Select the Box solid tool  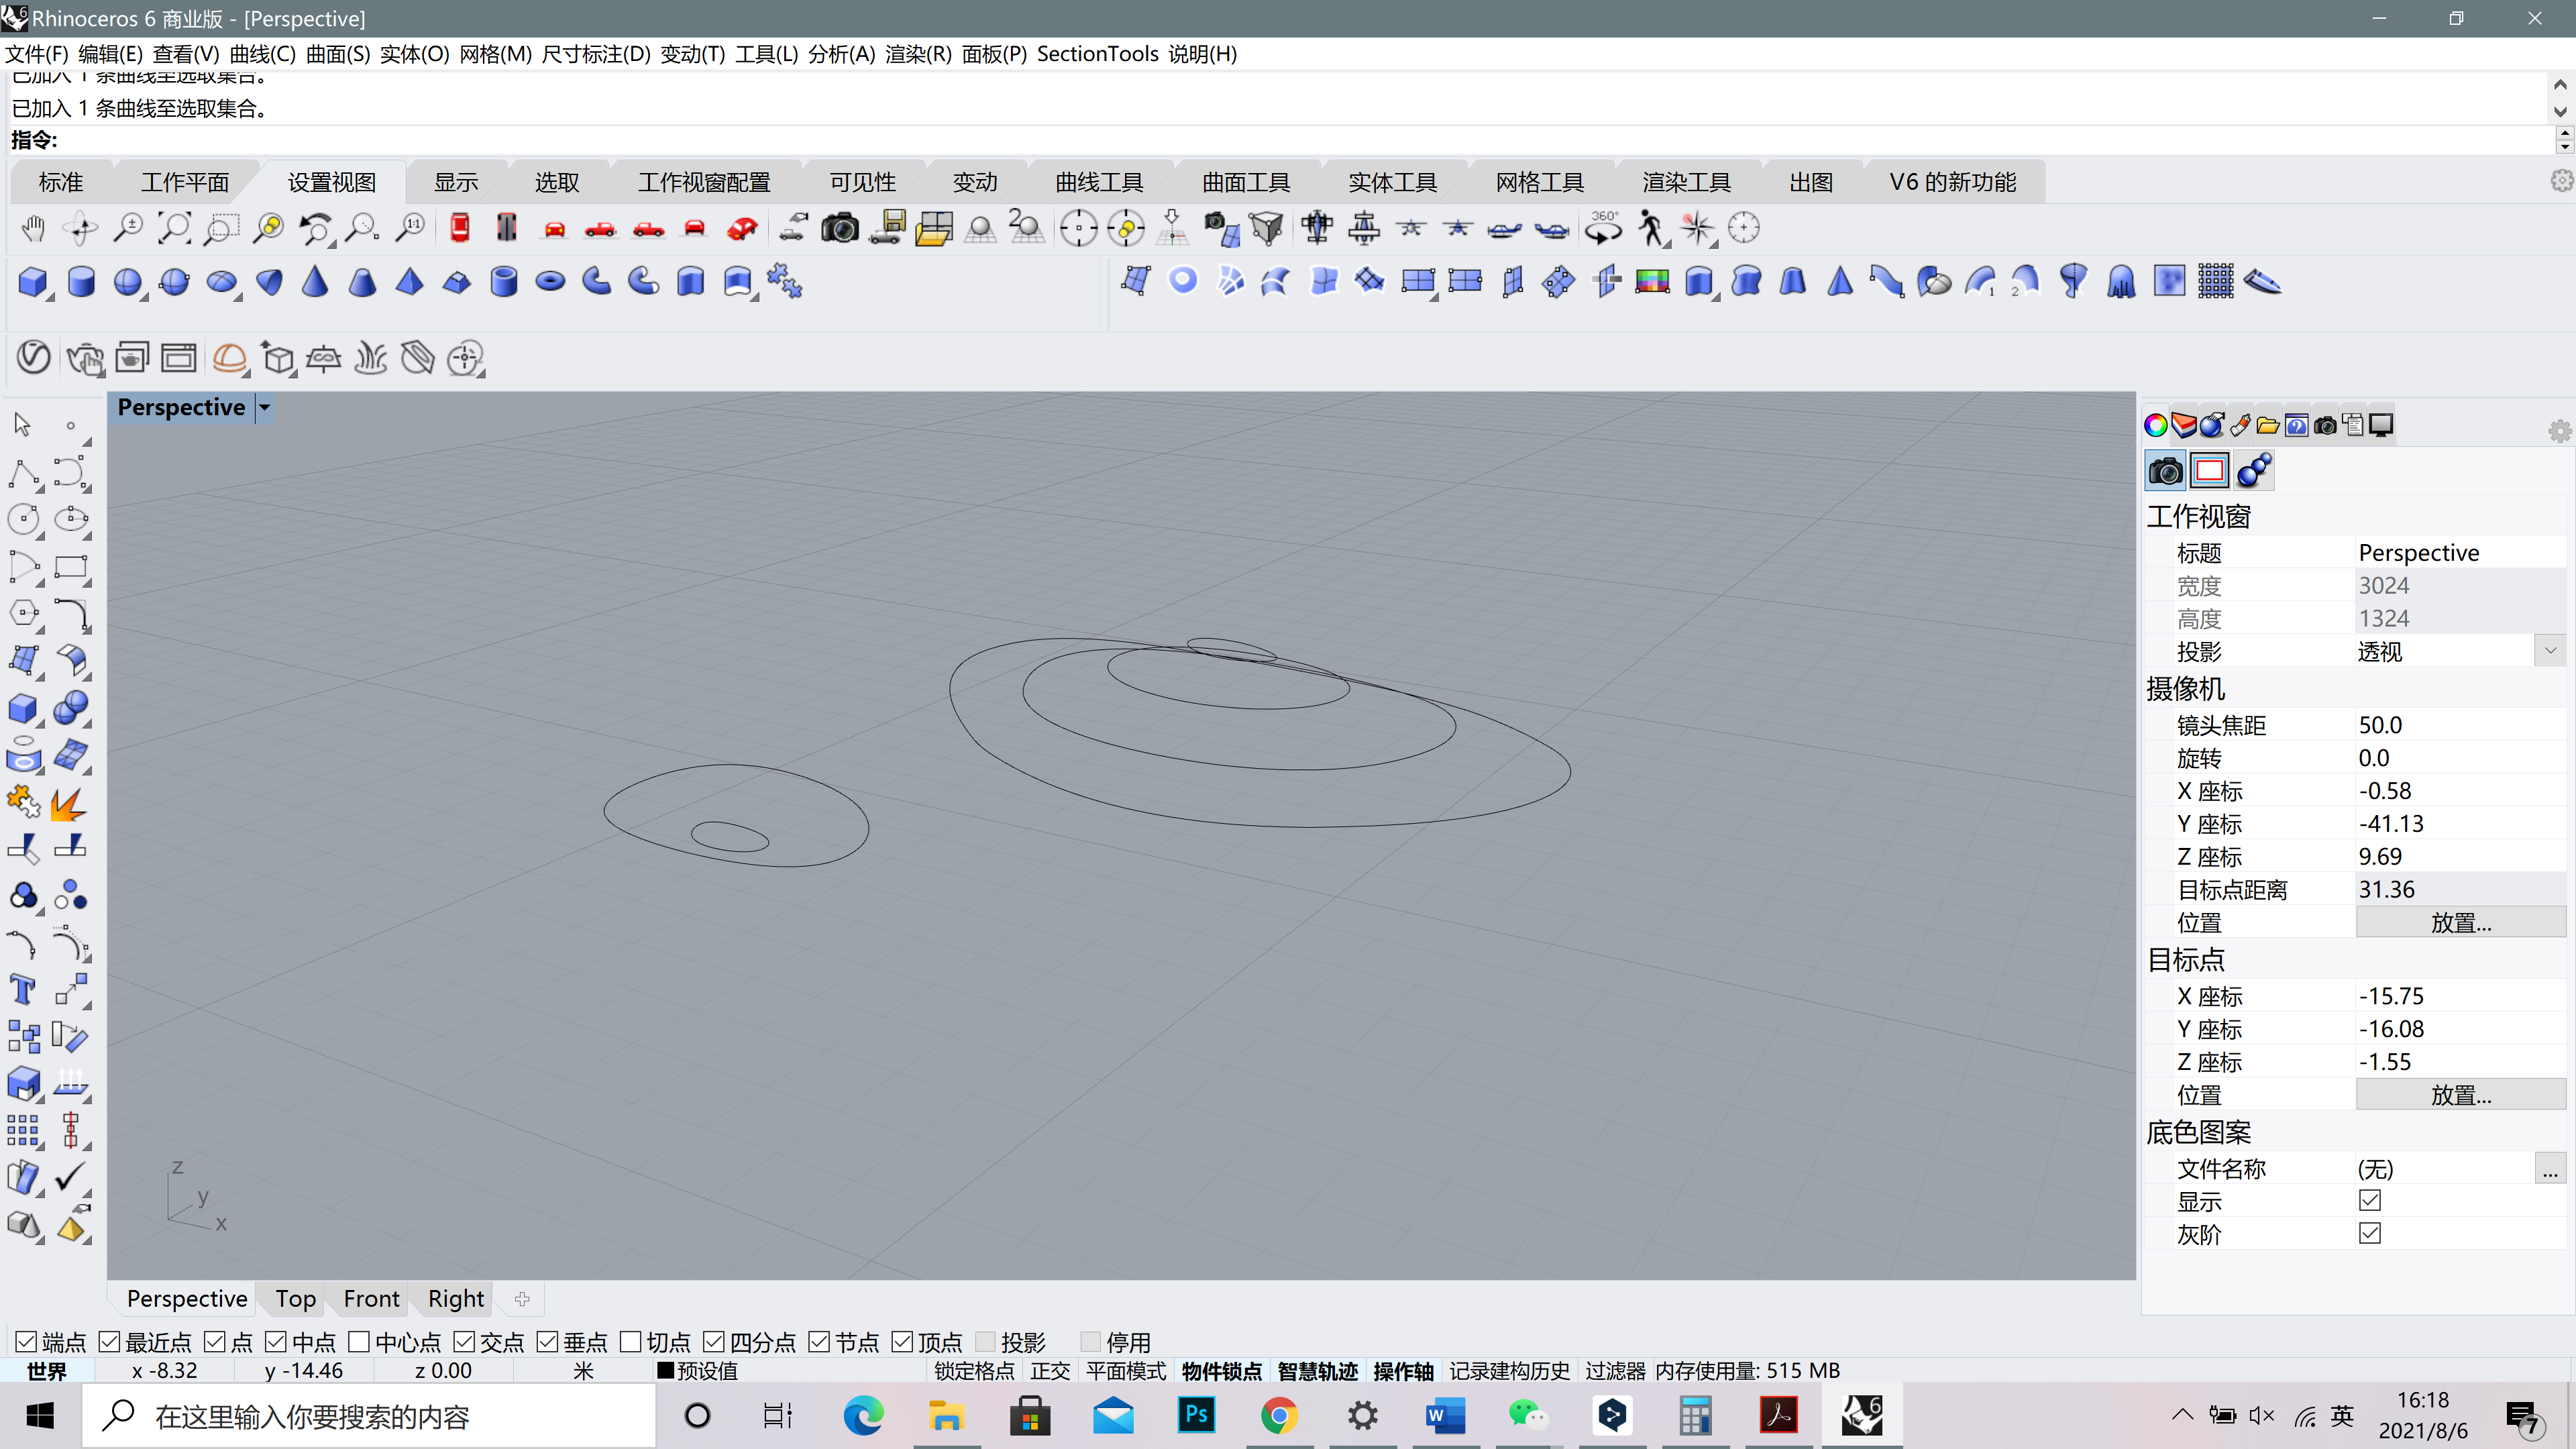click(x=33, y=282)
